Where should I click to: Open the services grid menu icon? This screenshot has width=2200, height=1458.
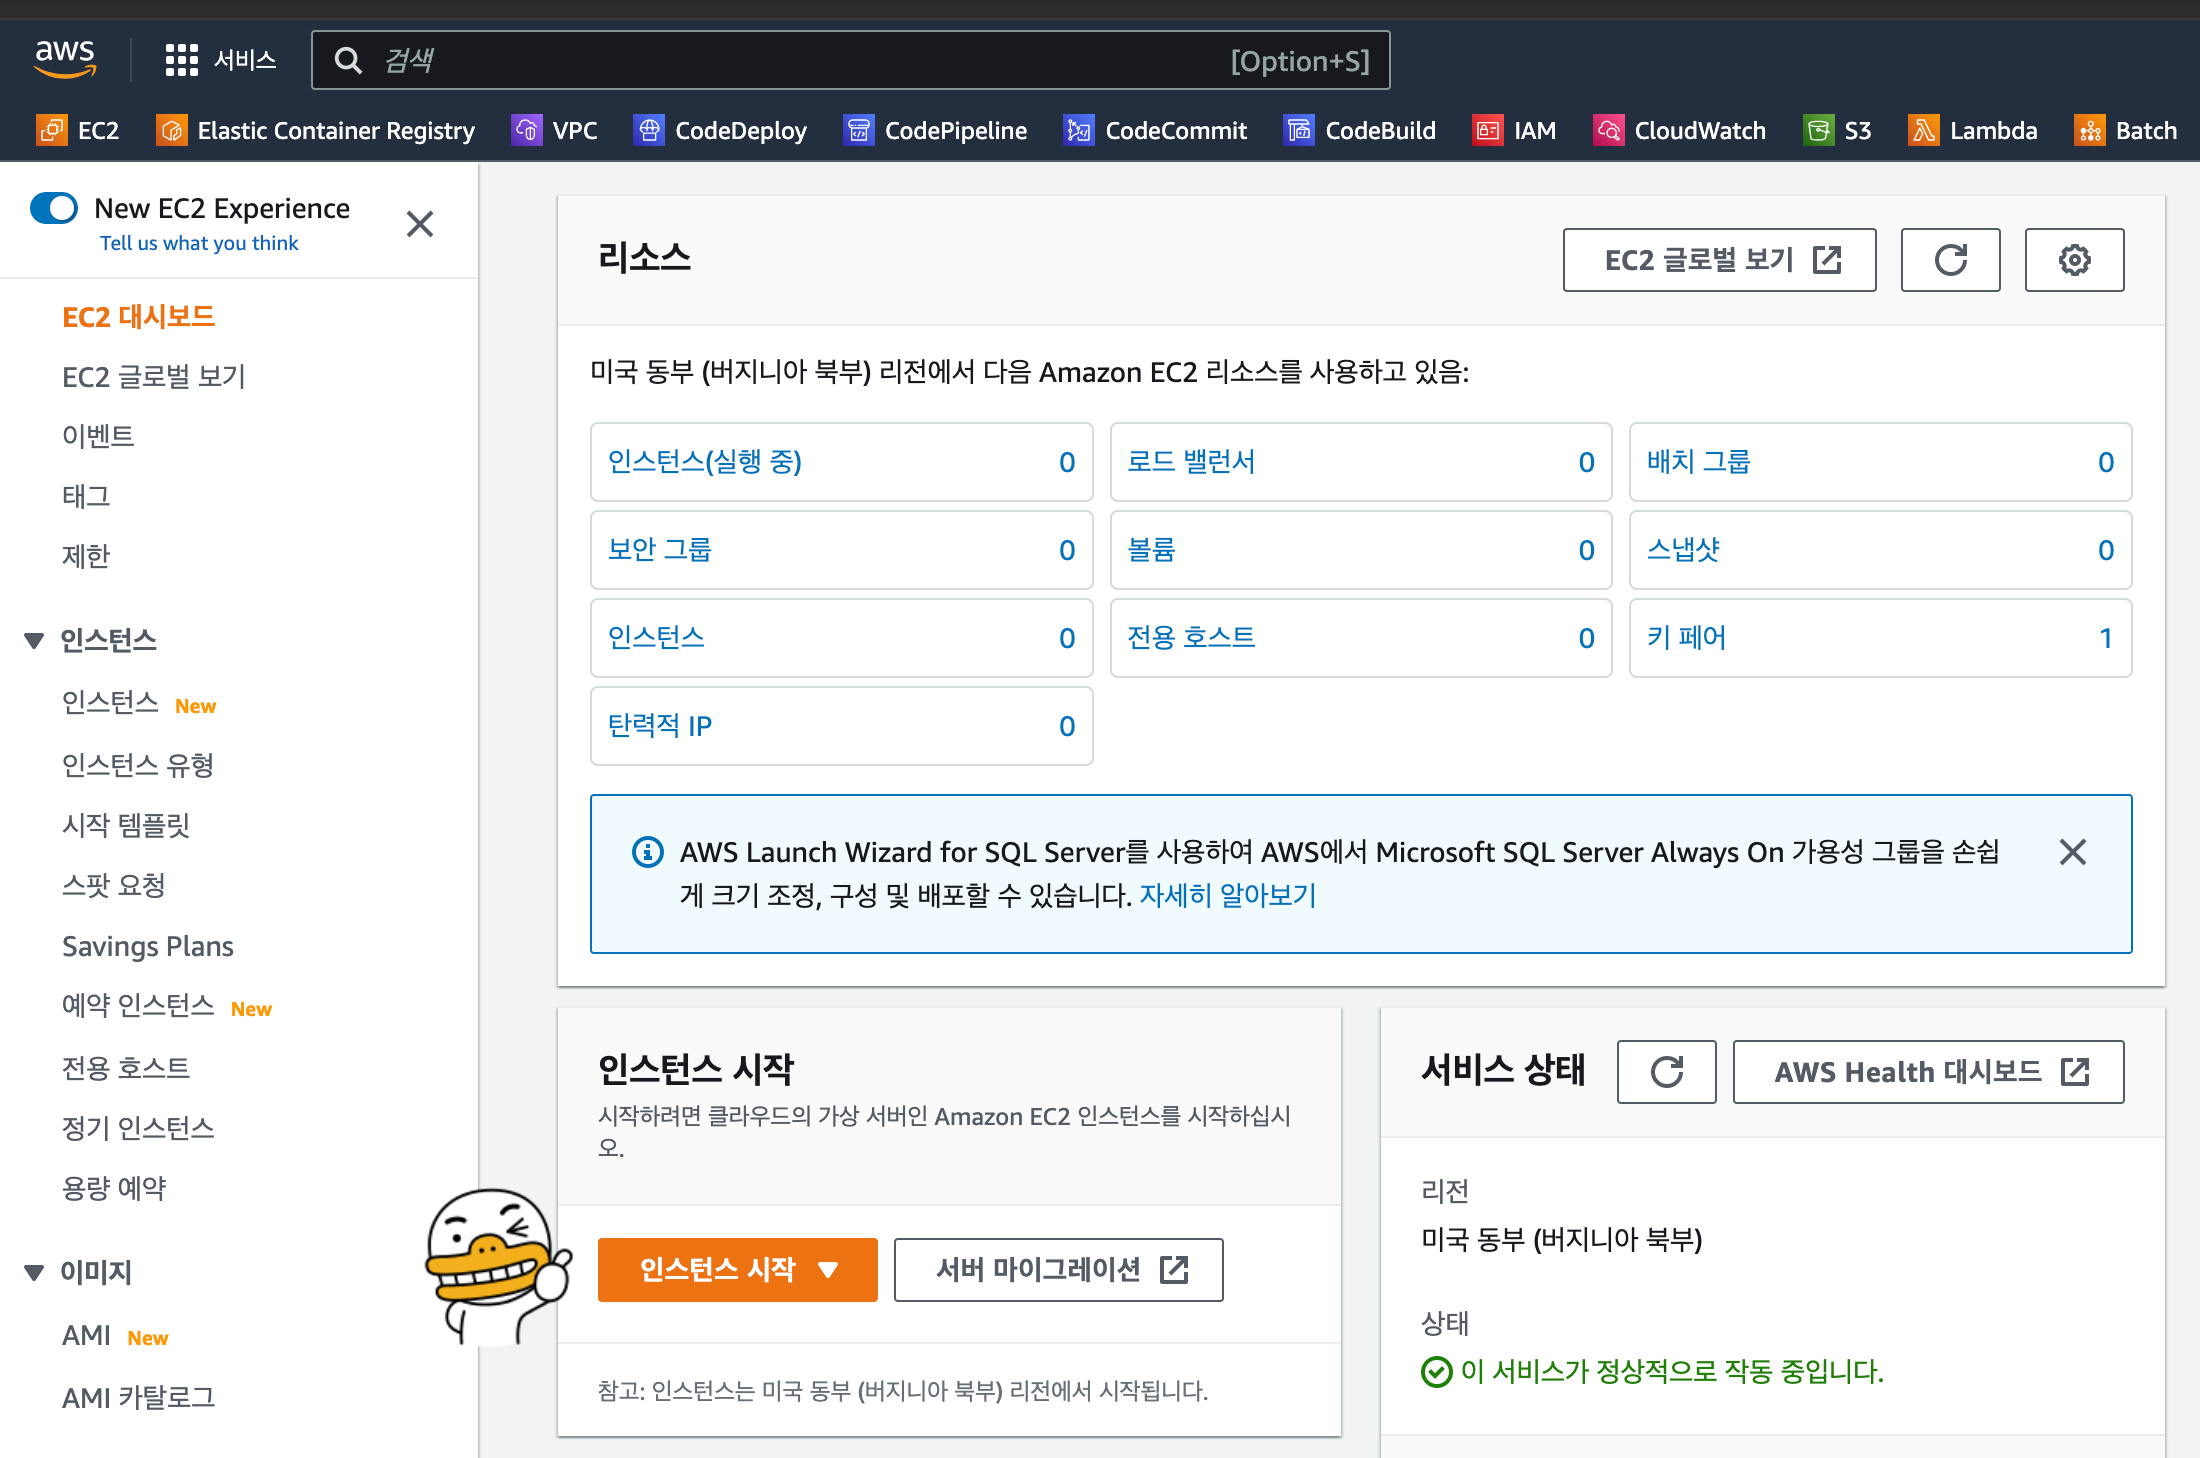coord(181,60)
